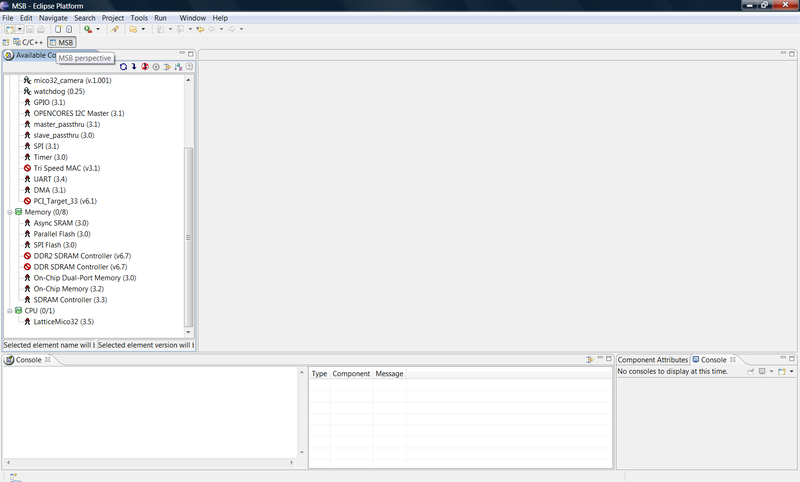Switch to the Component Attributes tab
The image size is (800, 482).
[653, 360]
